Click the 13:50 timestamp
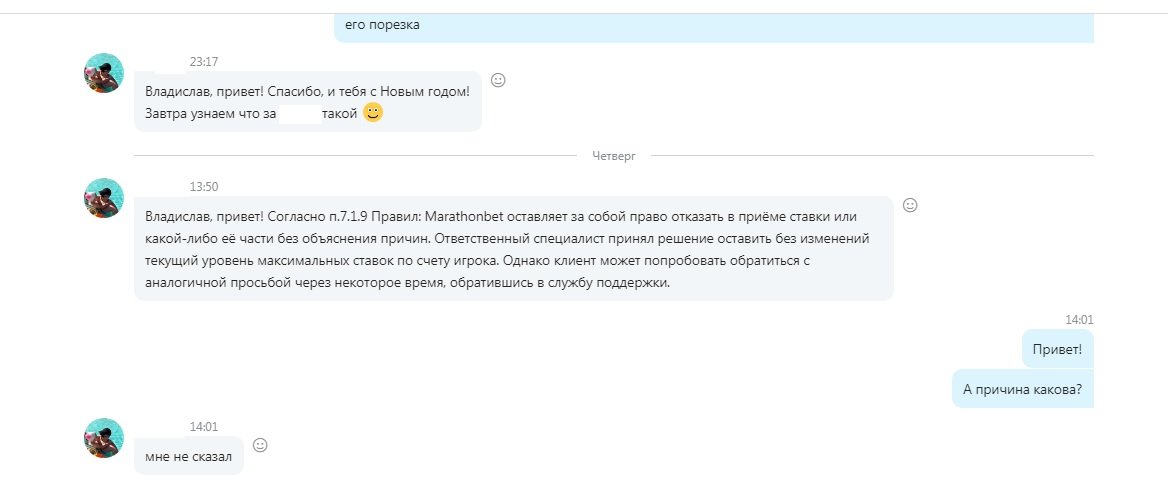Image resolution: width=1168 pixels, height=484 pixels. coord(204,187)
